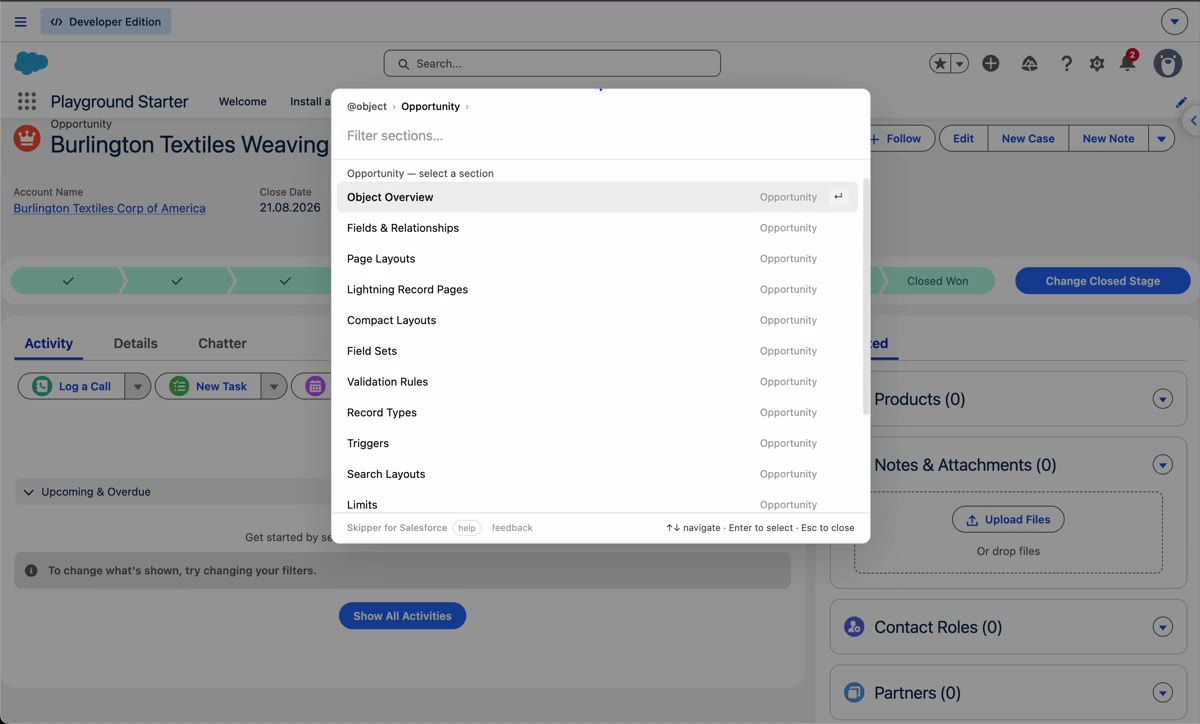Select Object Overview section

(x=597, y=197)
